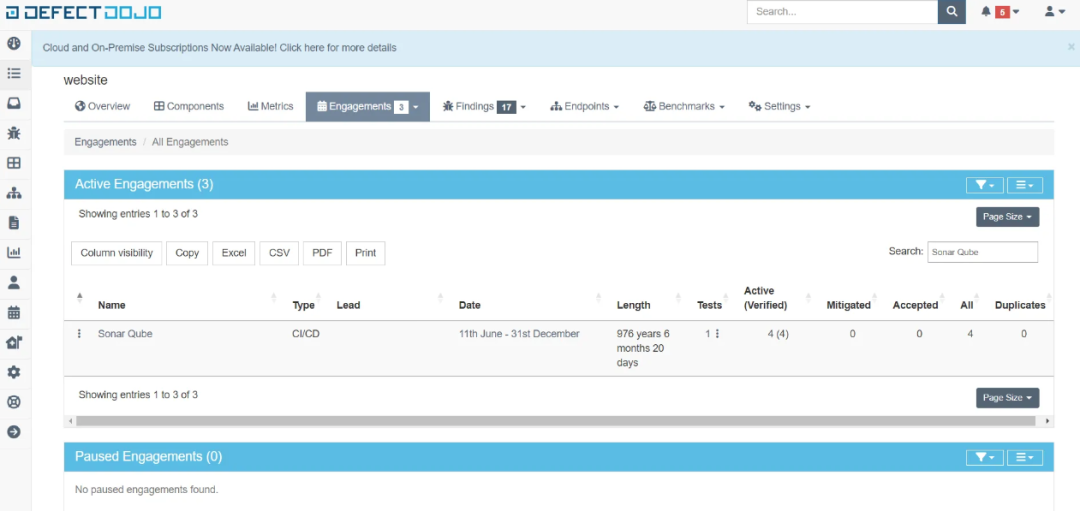Expand the sidebar using the arrow icon
The height and width of the screenshot is (511, 1080).
pyautogui.click(x=14, y=432)
